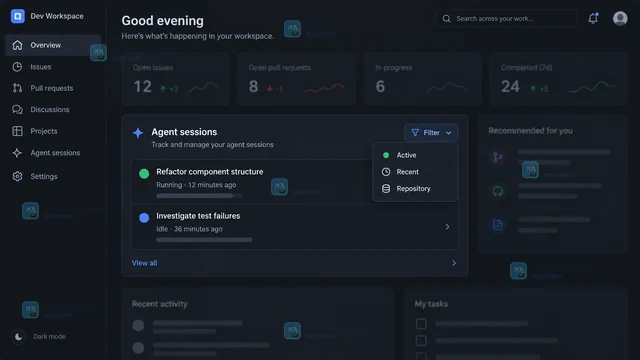Viewport: 640px width, 360px height.
Task: Click the Filter button label
Action: point(431,133)
